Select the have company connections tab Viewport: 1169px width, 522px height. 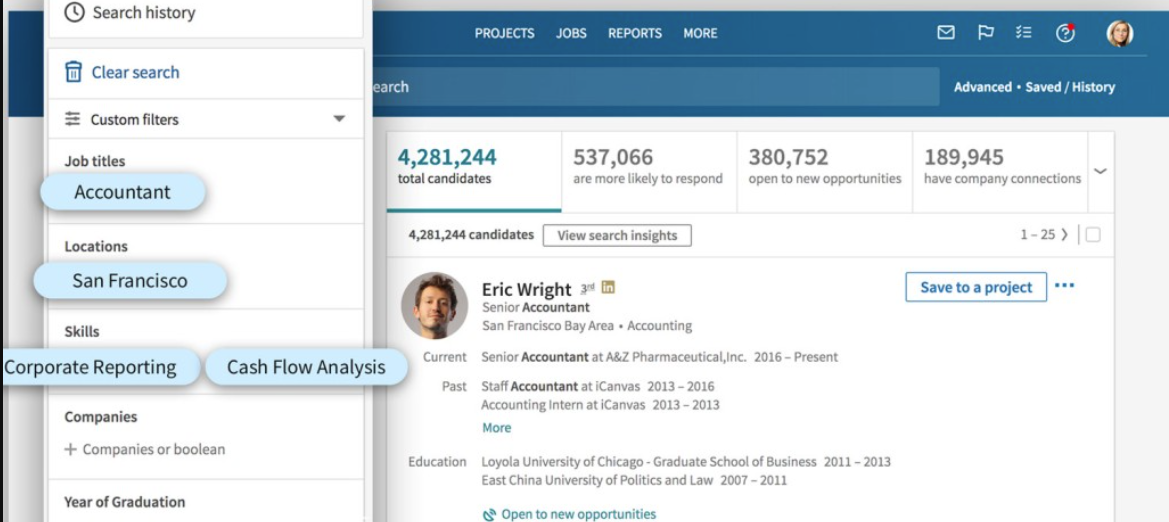(1001, 172)
